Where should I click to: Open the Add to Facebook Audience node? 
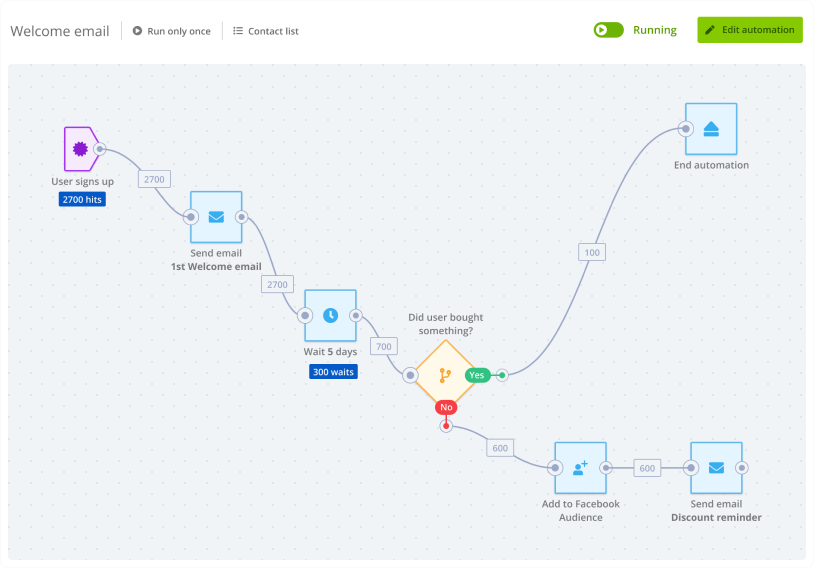pos(580,468)
